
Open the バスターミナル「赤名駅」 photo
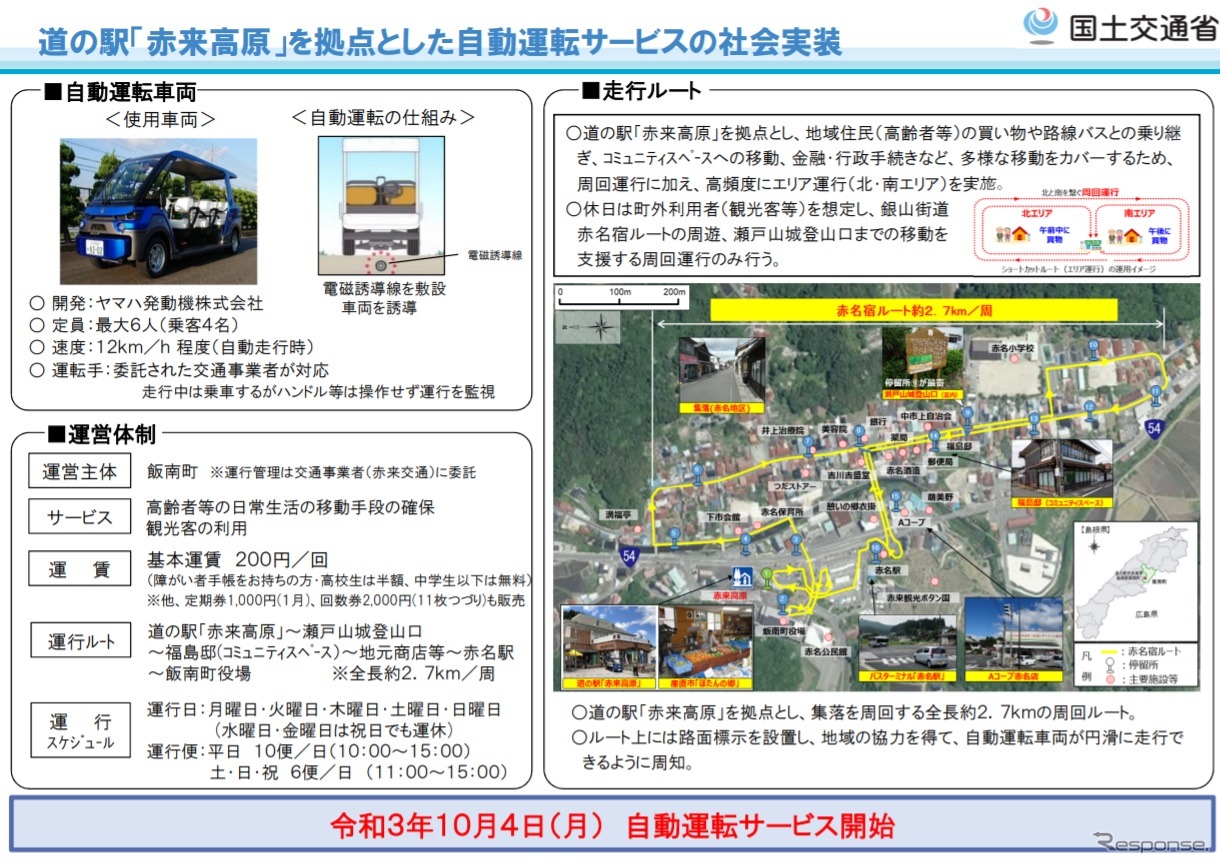(908, 647)
